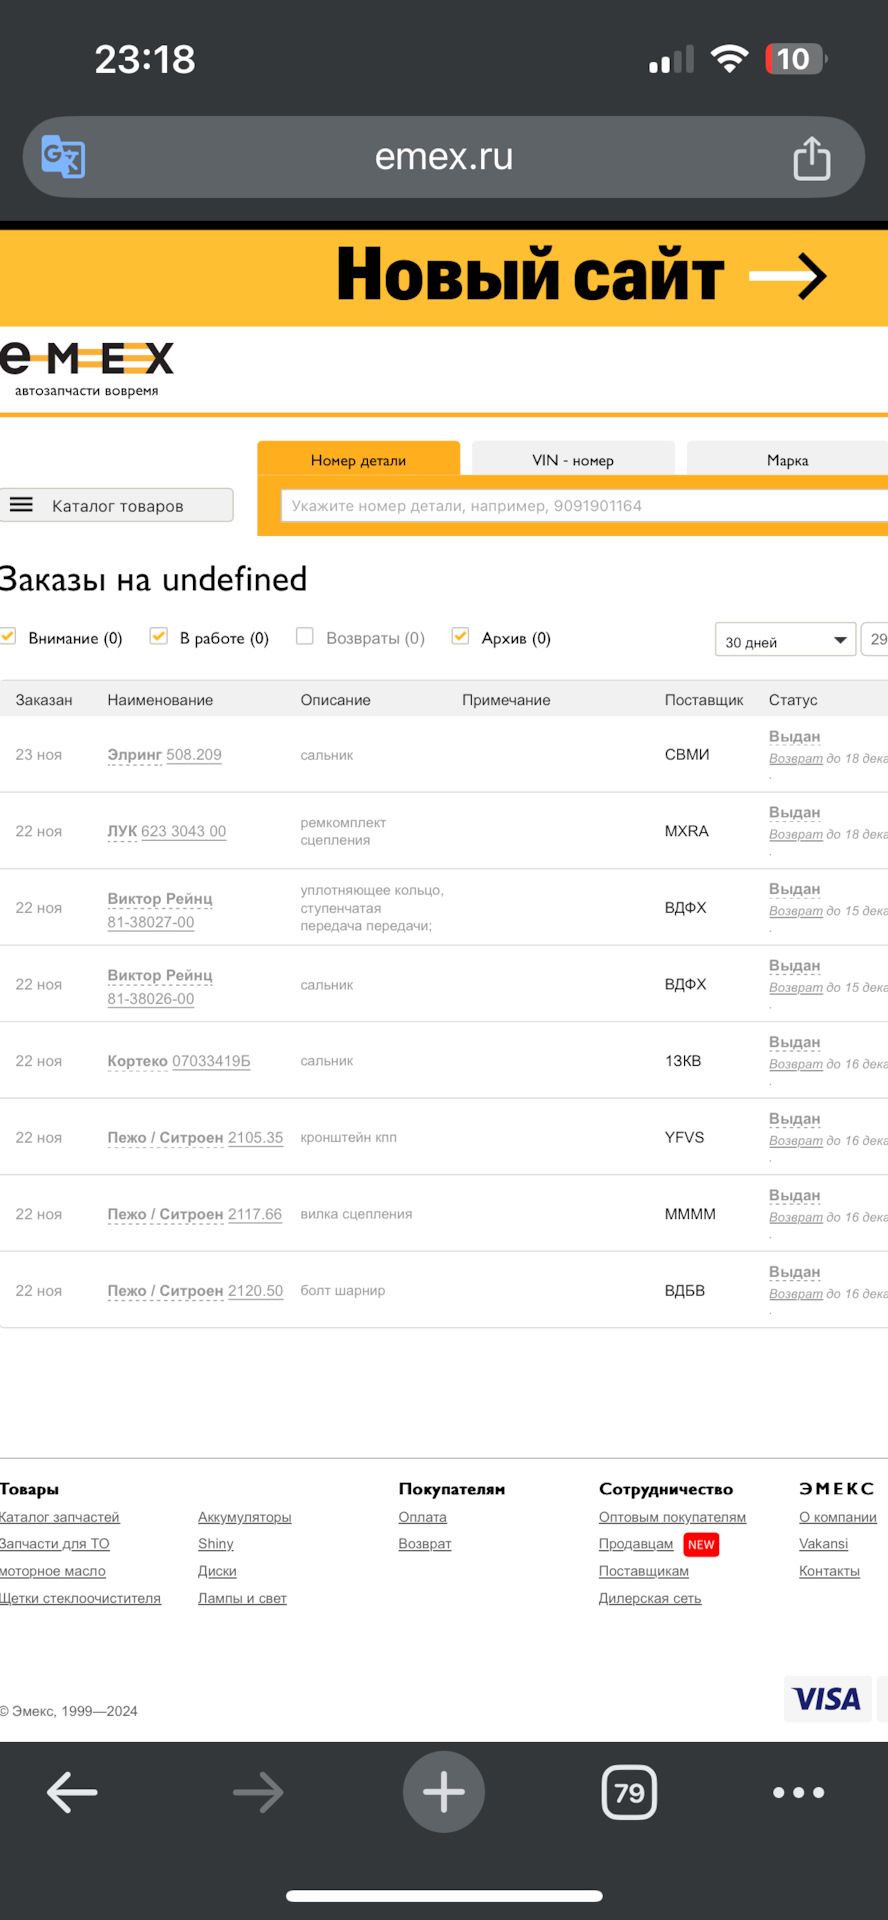
Task: Tap the Новый сайт banner arrow
Action: (x=788, y=276)
